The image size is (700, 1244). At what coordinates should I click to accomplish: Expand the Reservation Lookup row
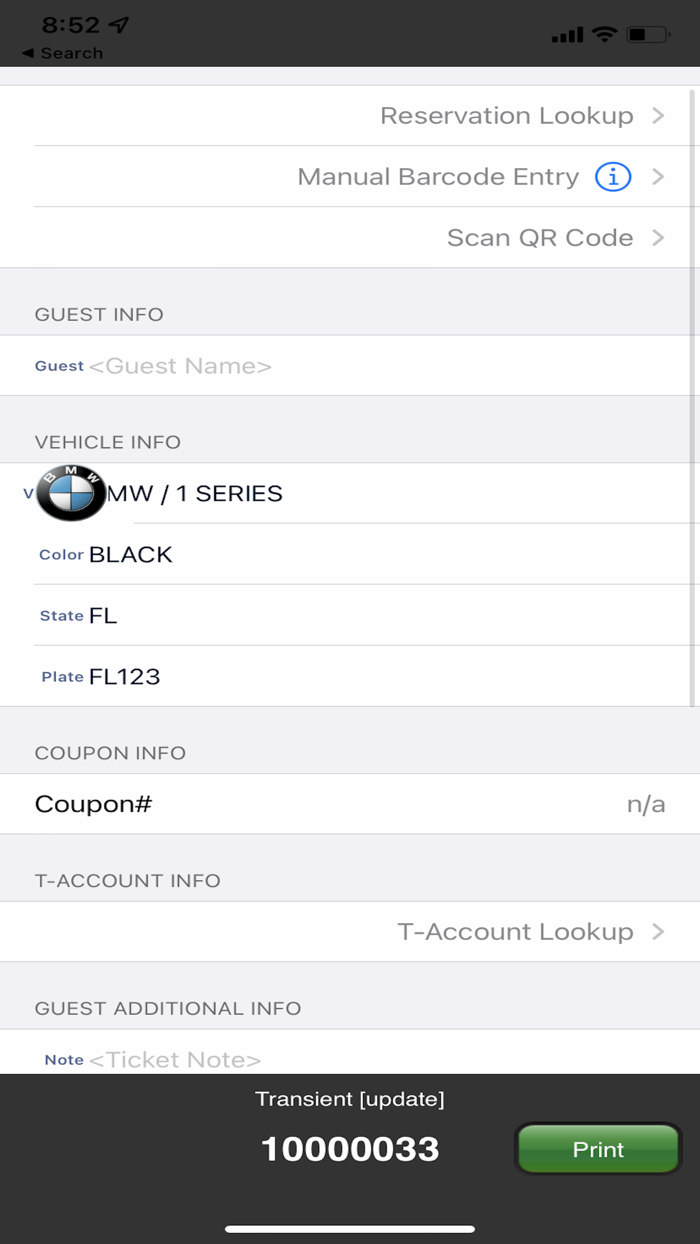click(658, 115)
